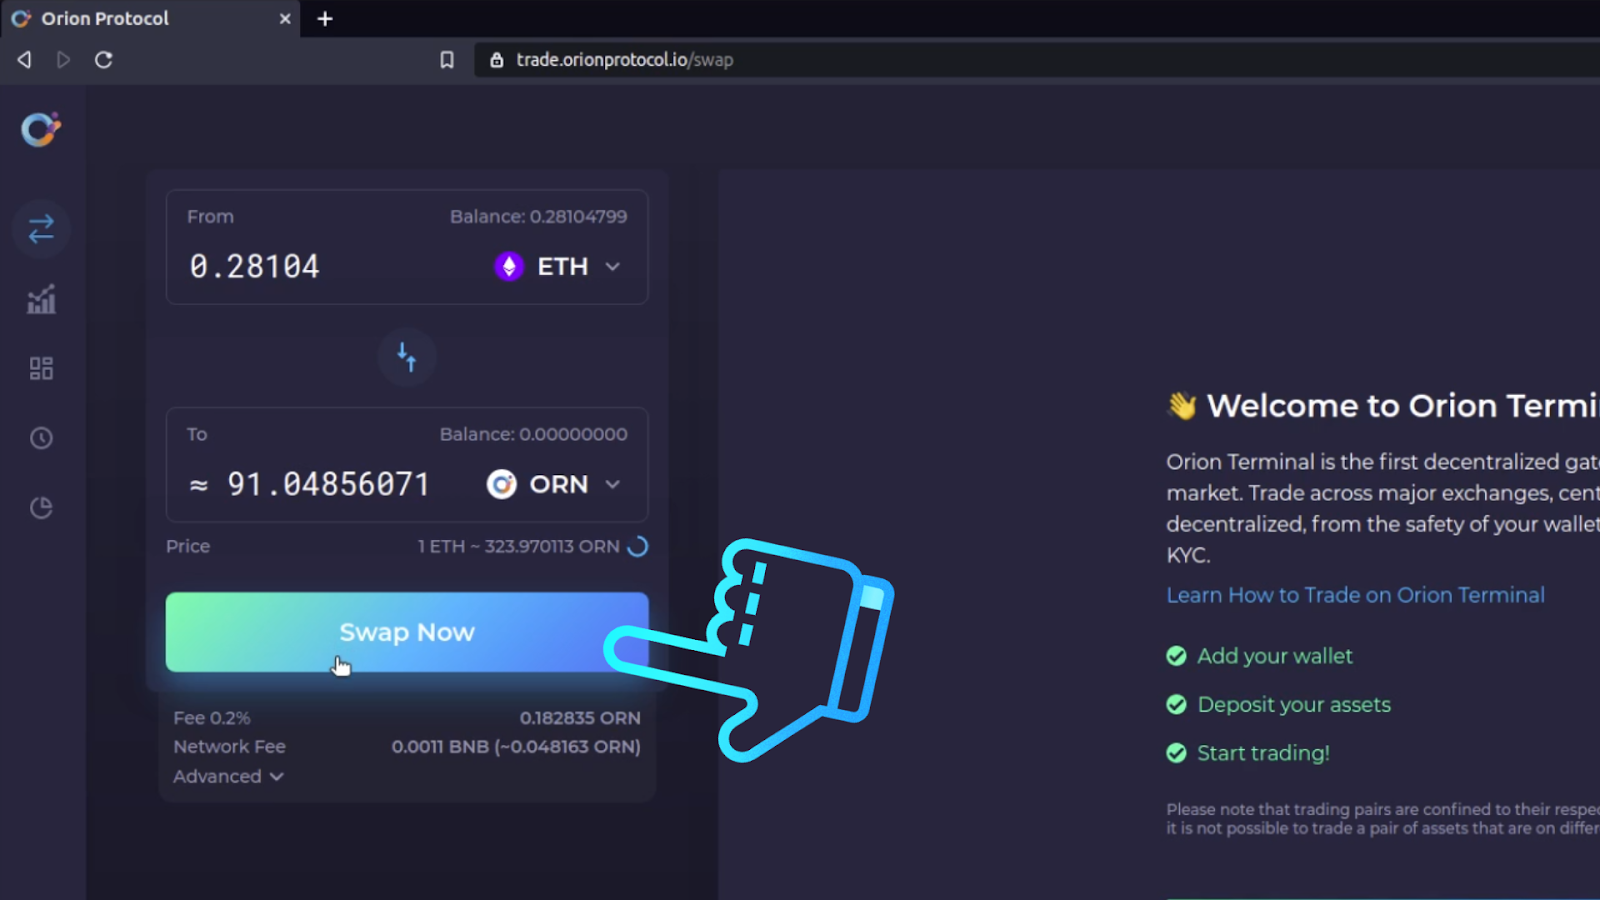Viewport: 1600px width, 900px height.
Task: Click the green check beside Deposit your assets
Action: coord(1176,705)
